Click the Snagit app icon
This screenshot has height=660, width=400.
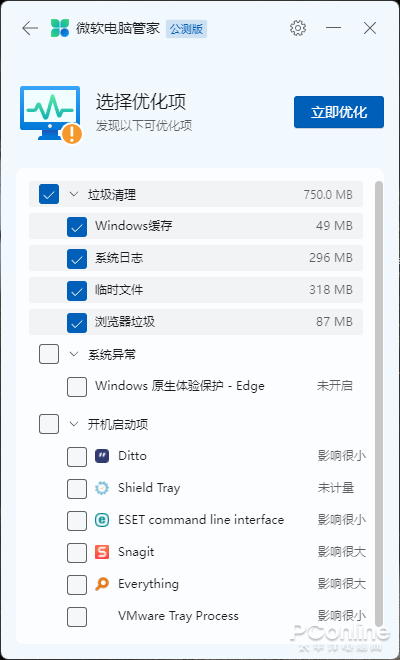tap(102, 552)
